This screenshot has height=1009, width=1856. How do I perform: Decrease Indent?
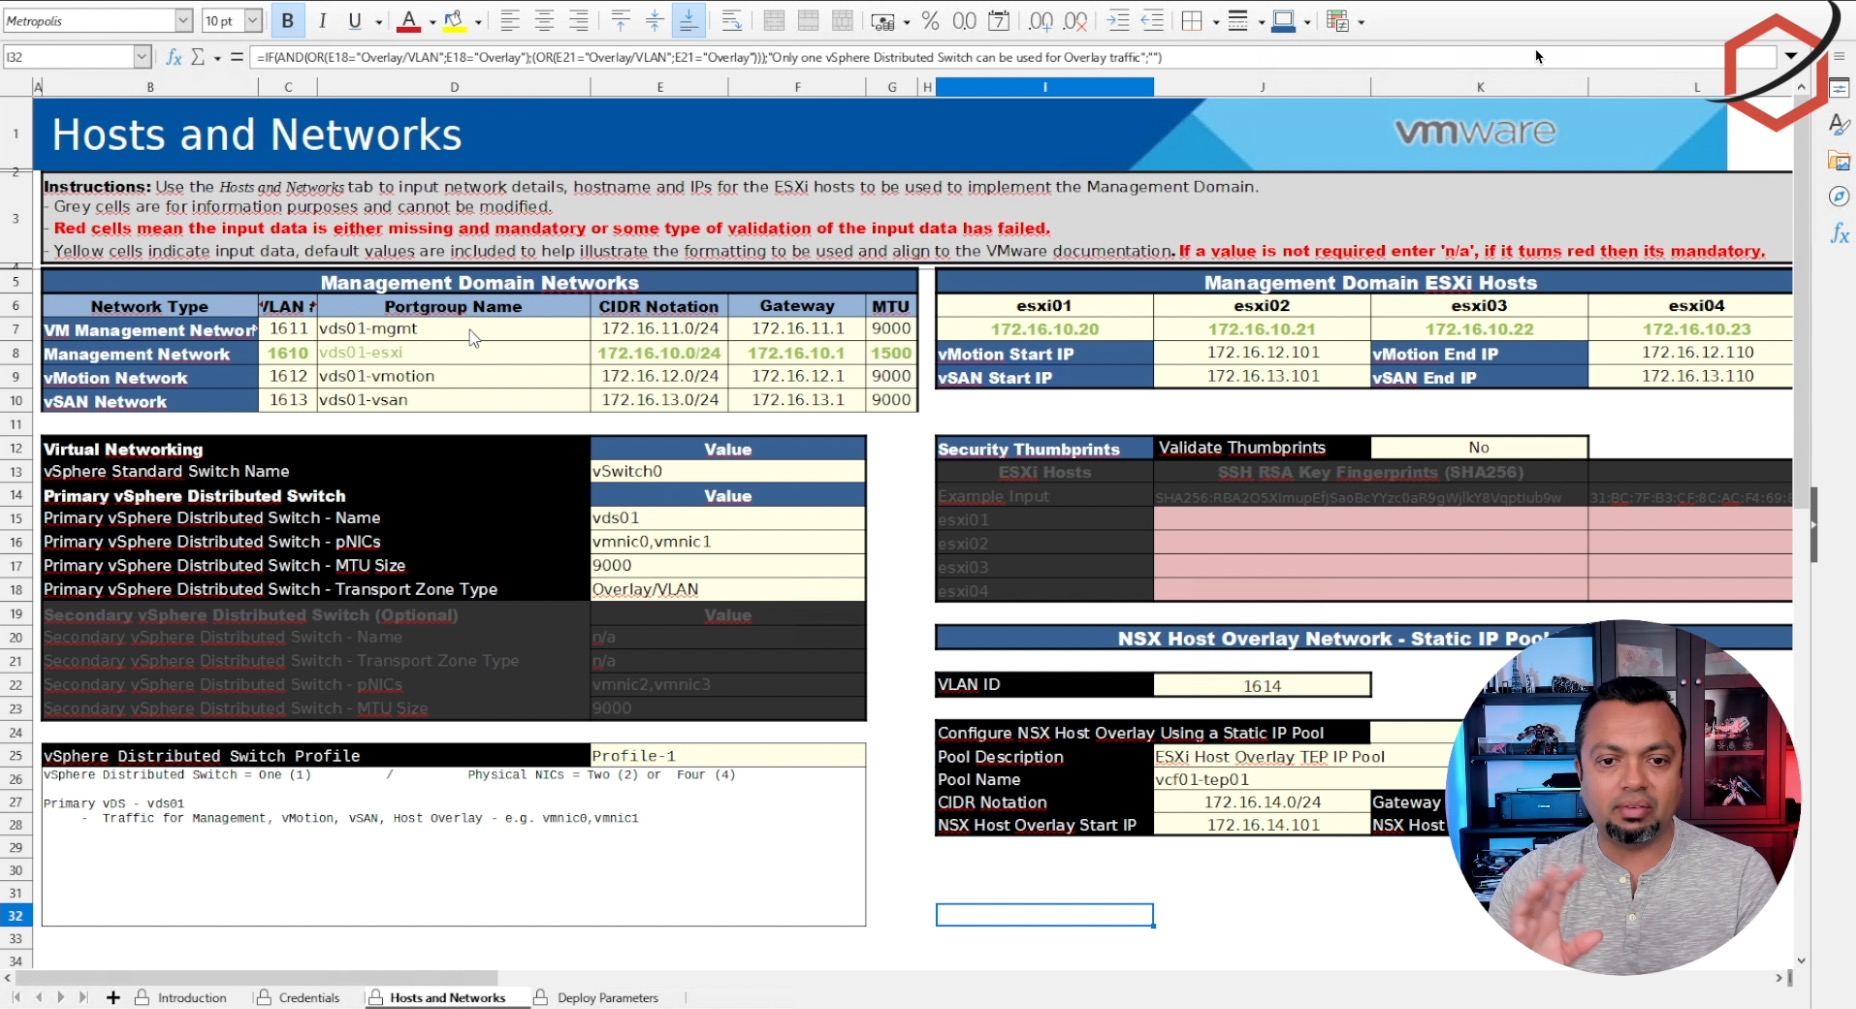click(1152, 21)
